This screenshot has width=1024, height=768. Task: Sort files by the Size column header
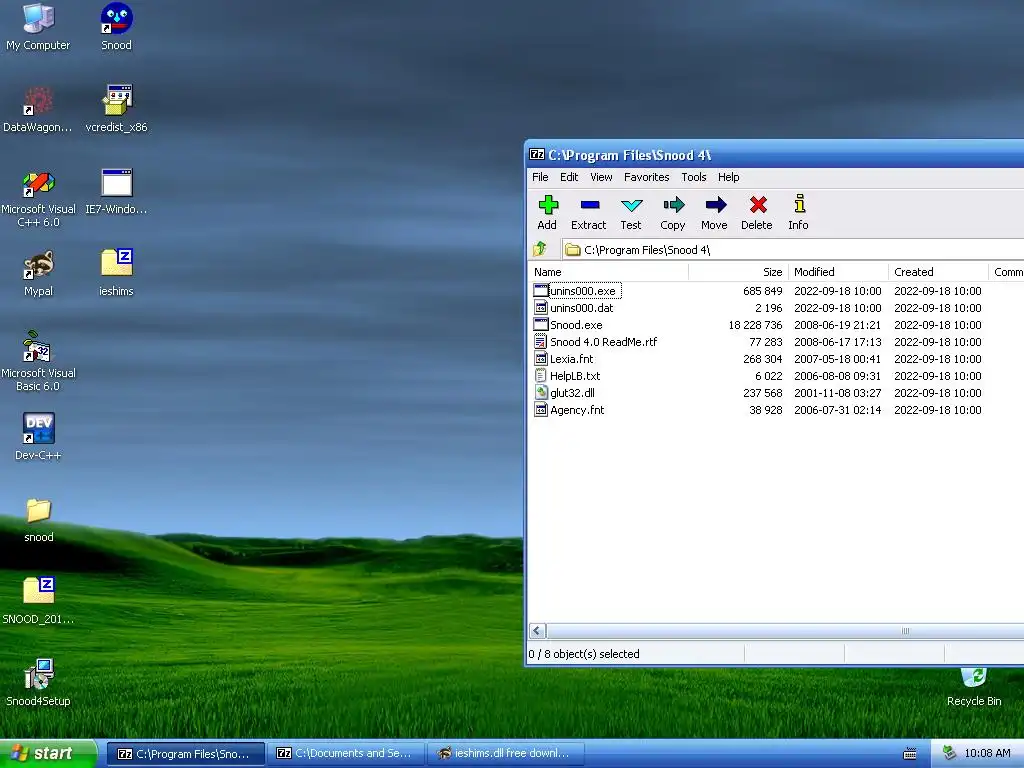739,272
